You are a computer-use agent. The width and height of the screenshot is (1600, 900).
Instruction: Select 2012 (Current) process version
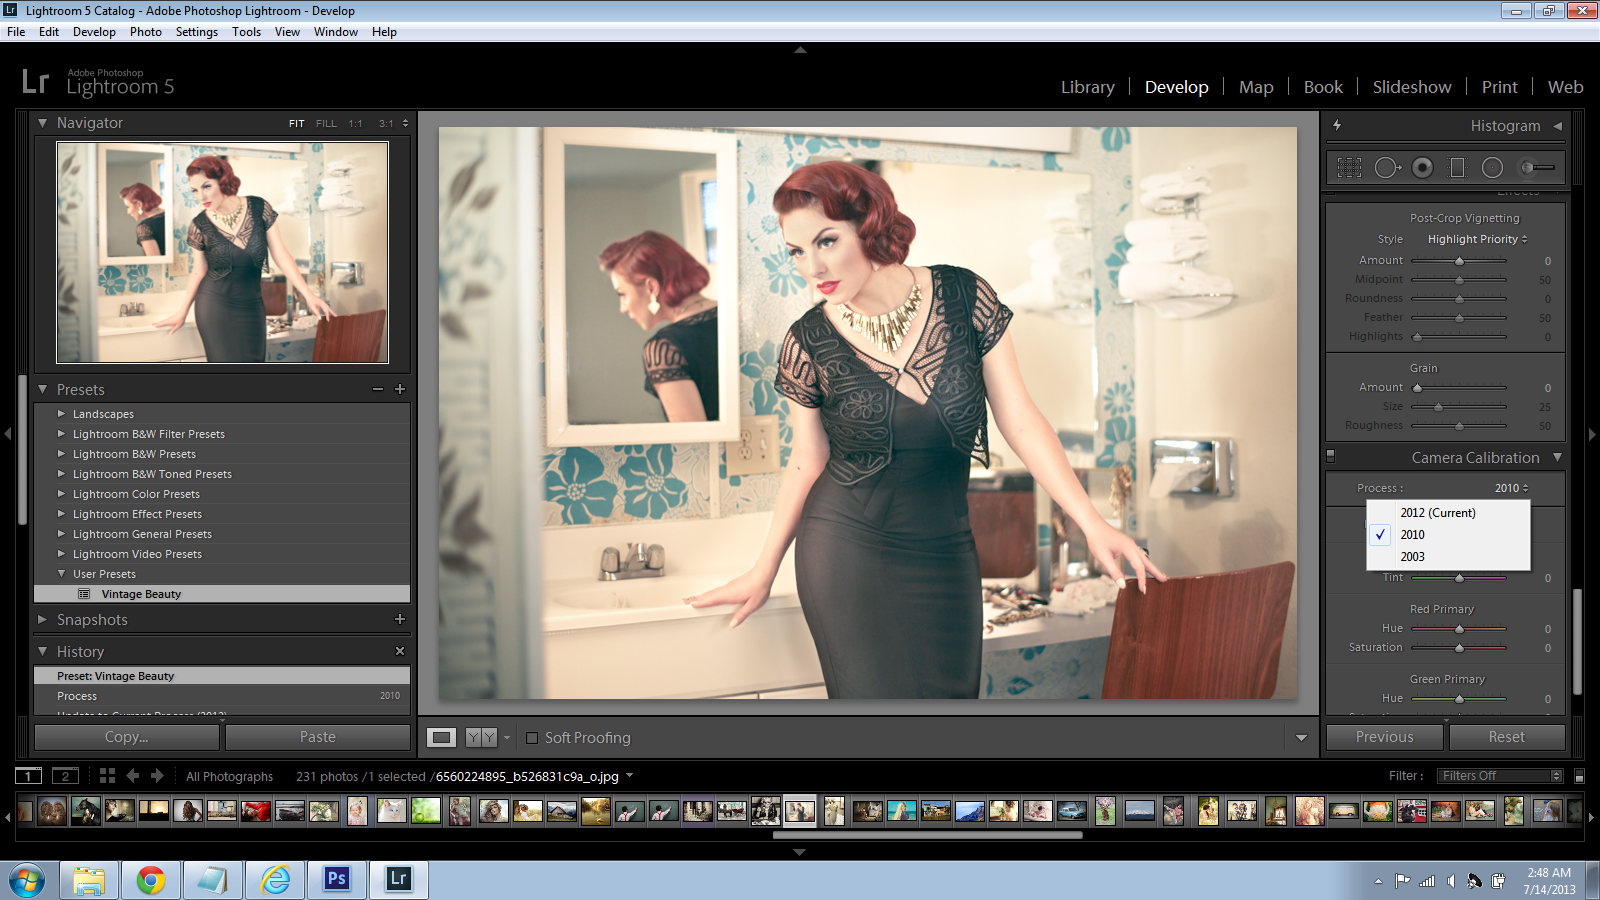pyautogui.click(x=1437, y=513)
